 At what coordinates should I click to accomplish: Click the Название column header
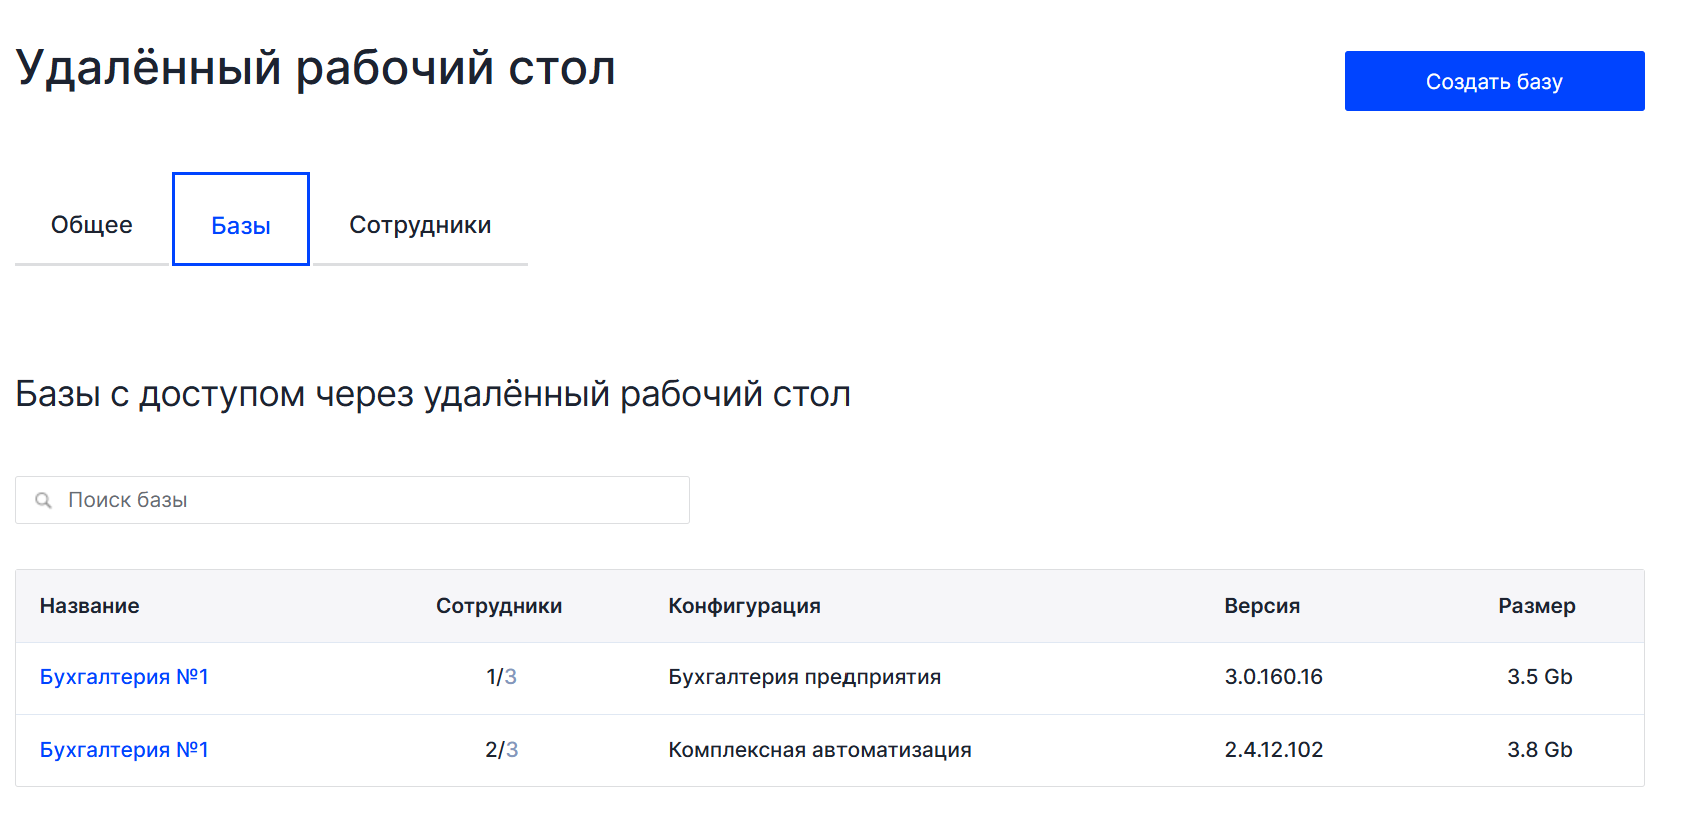click(x=90, y=606)
